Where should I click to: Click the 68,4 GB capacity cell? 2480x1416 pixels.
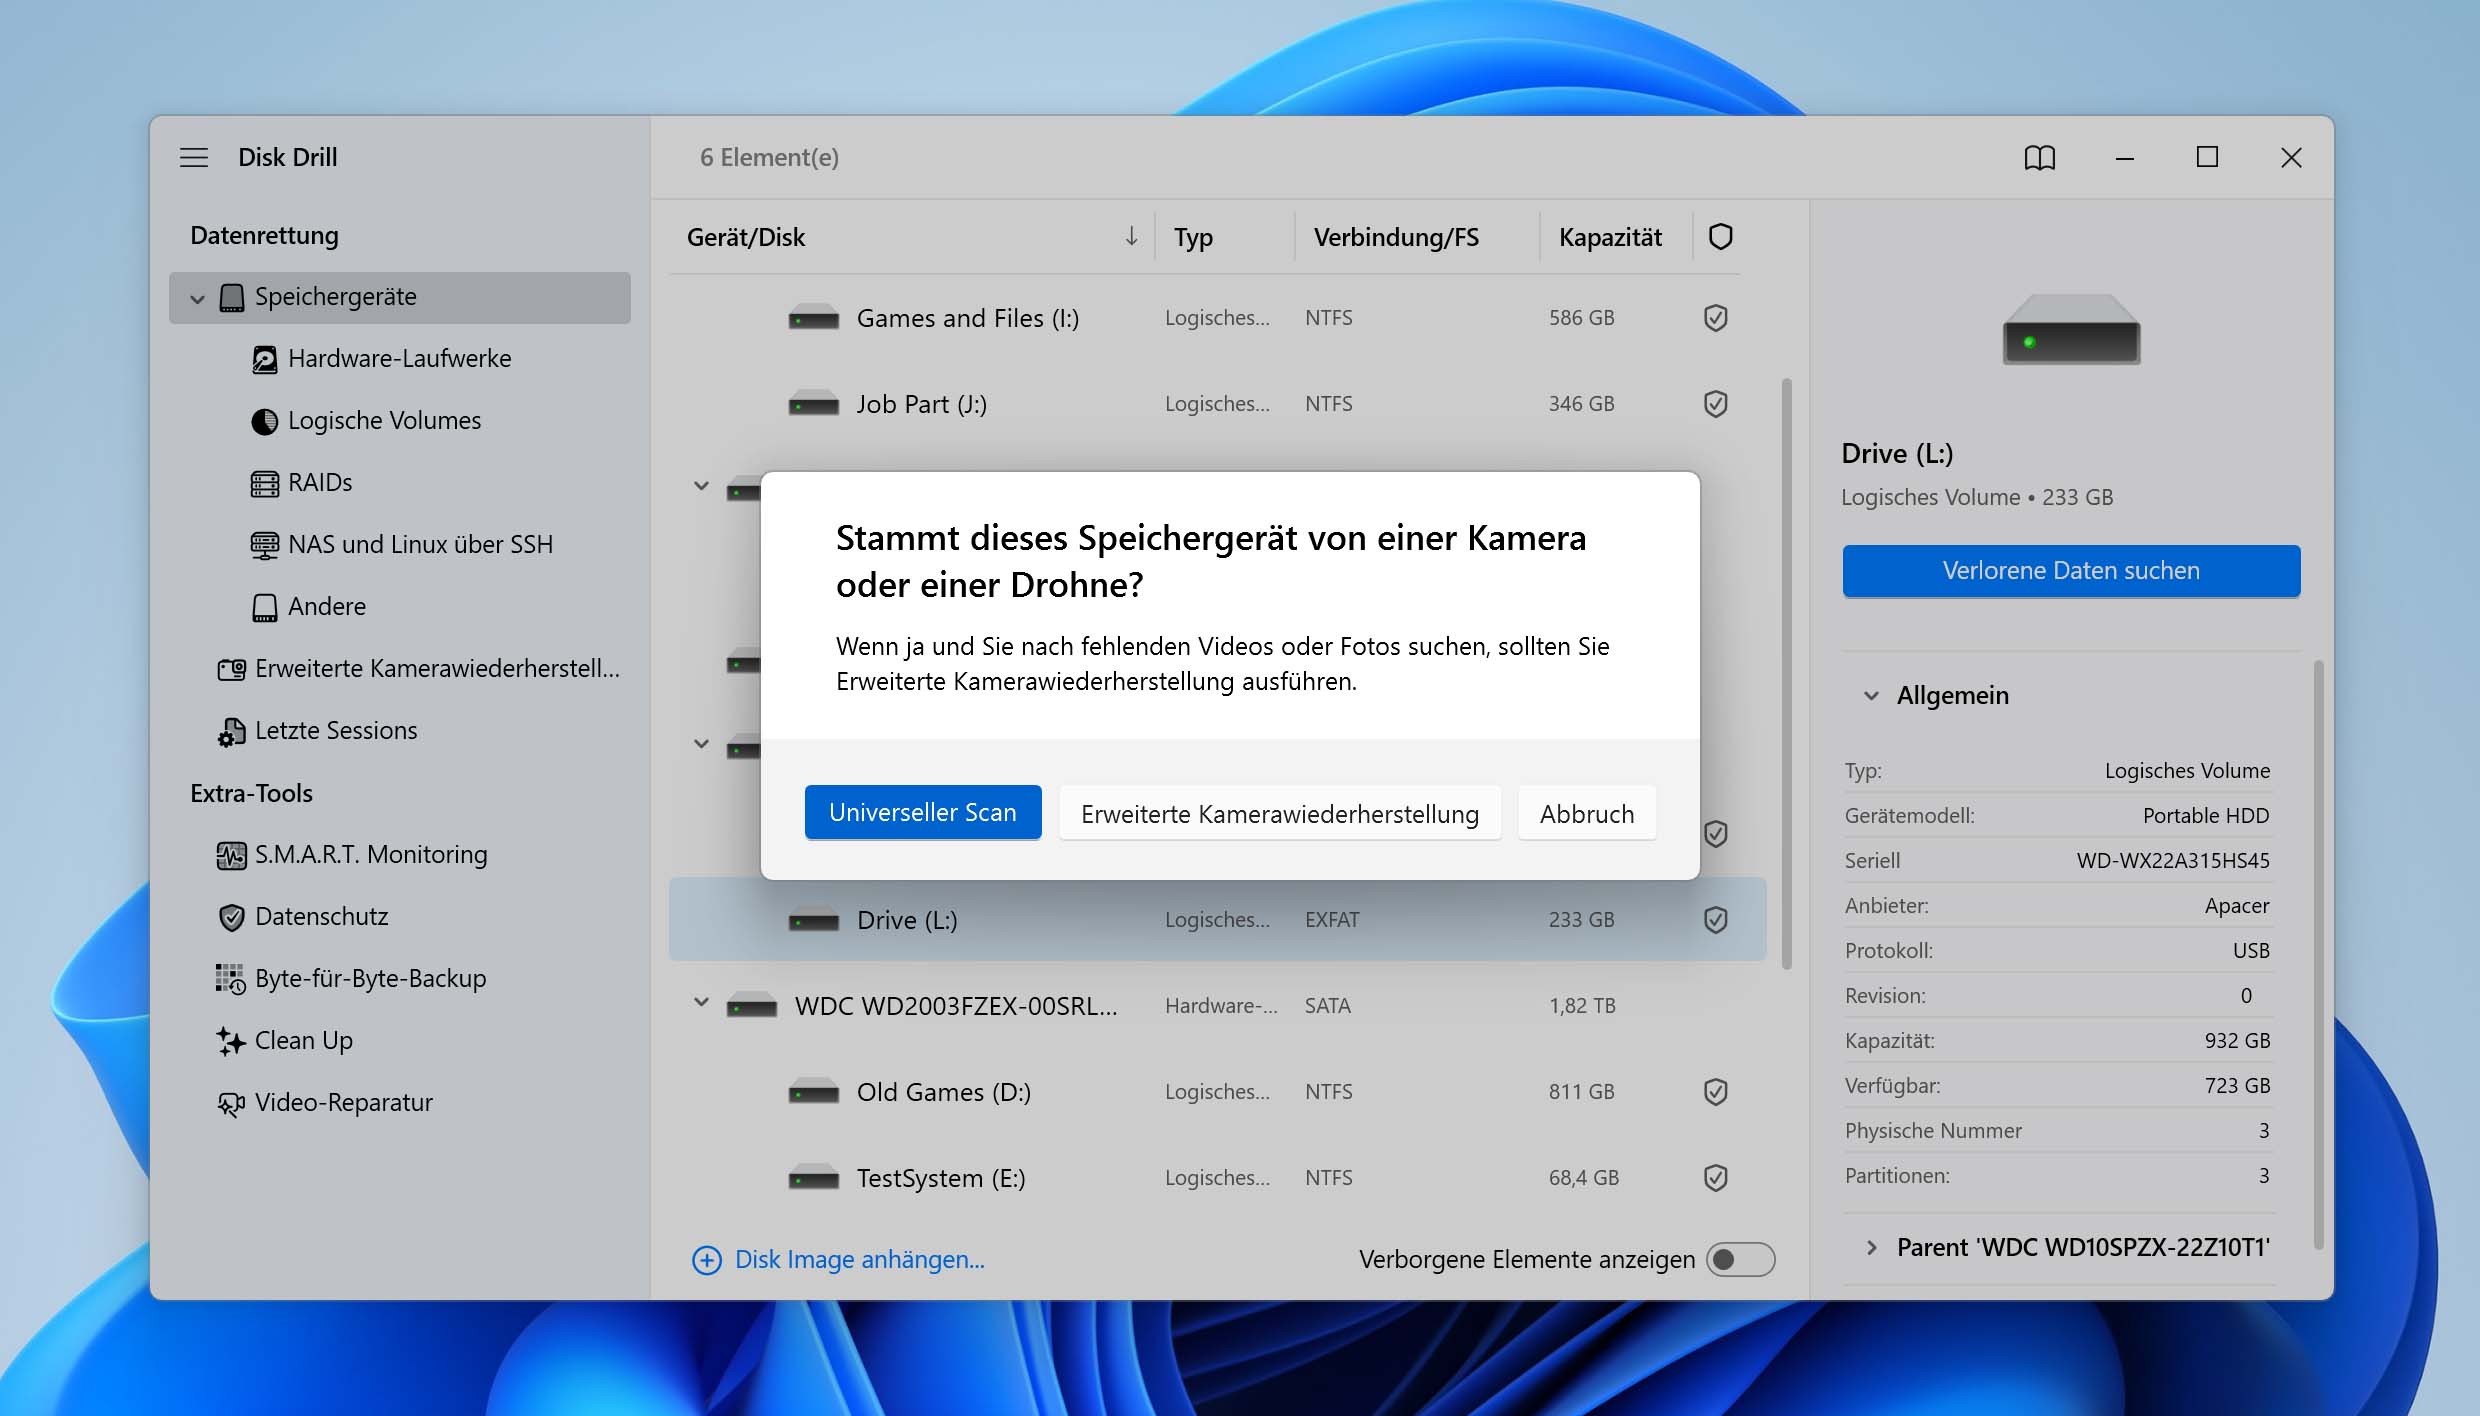click(1584, 1178)
